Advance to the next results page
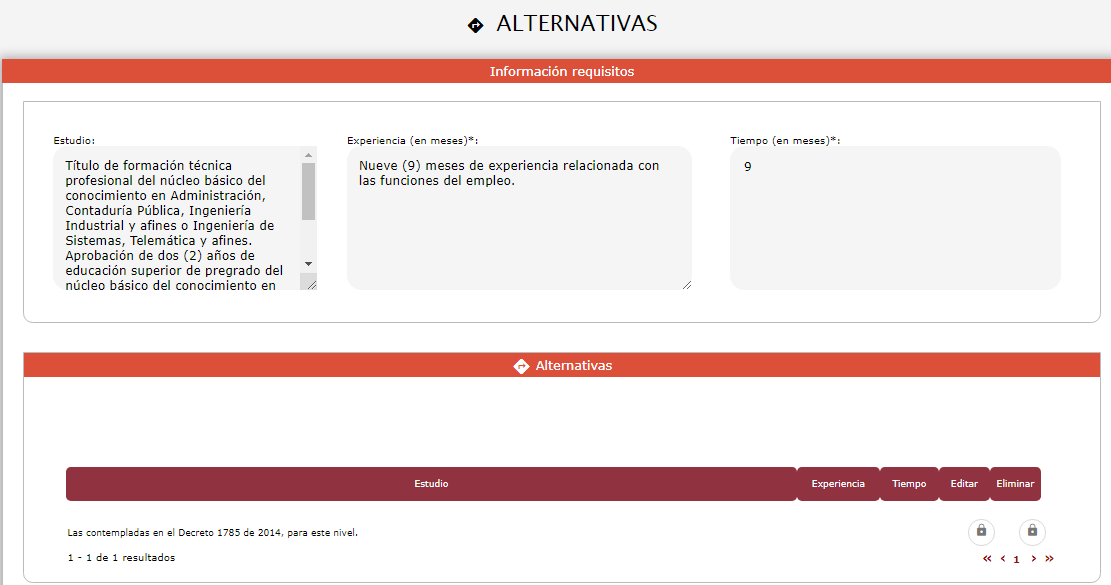1111x585 pixels. [1034, 559]
